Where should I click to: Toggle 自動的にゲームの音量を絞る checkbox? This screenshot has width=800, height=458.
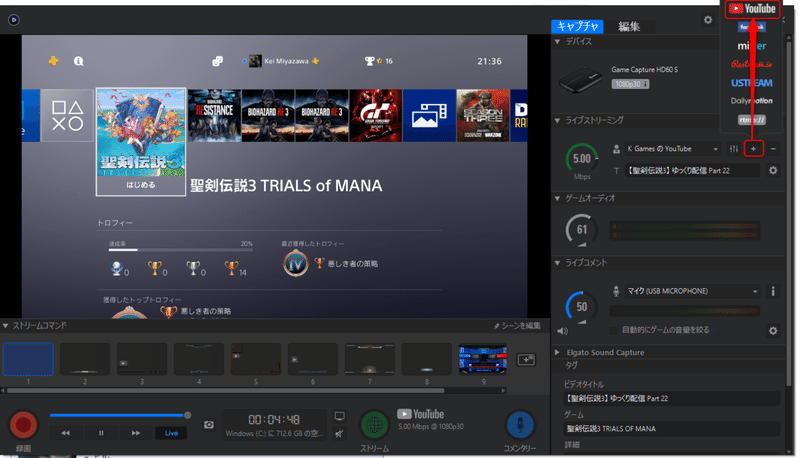(x=614, y=330)
